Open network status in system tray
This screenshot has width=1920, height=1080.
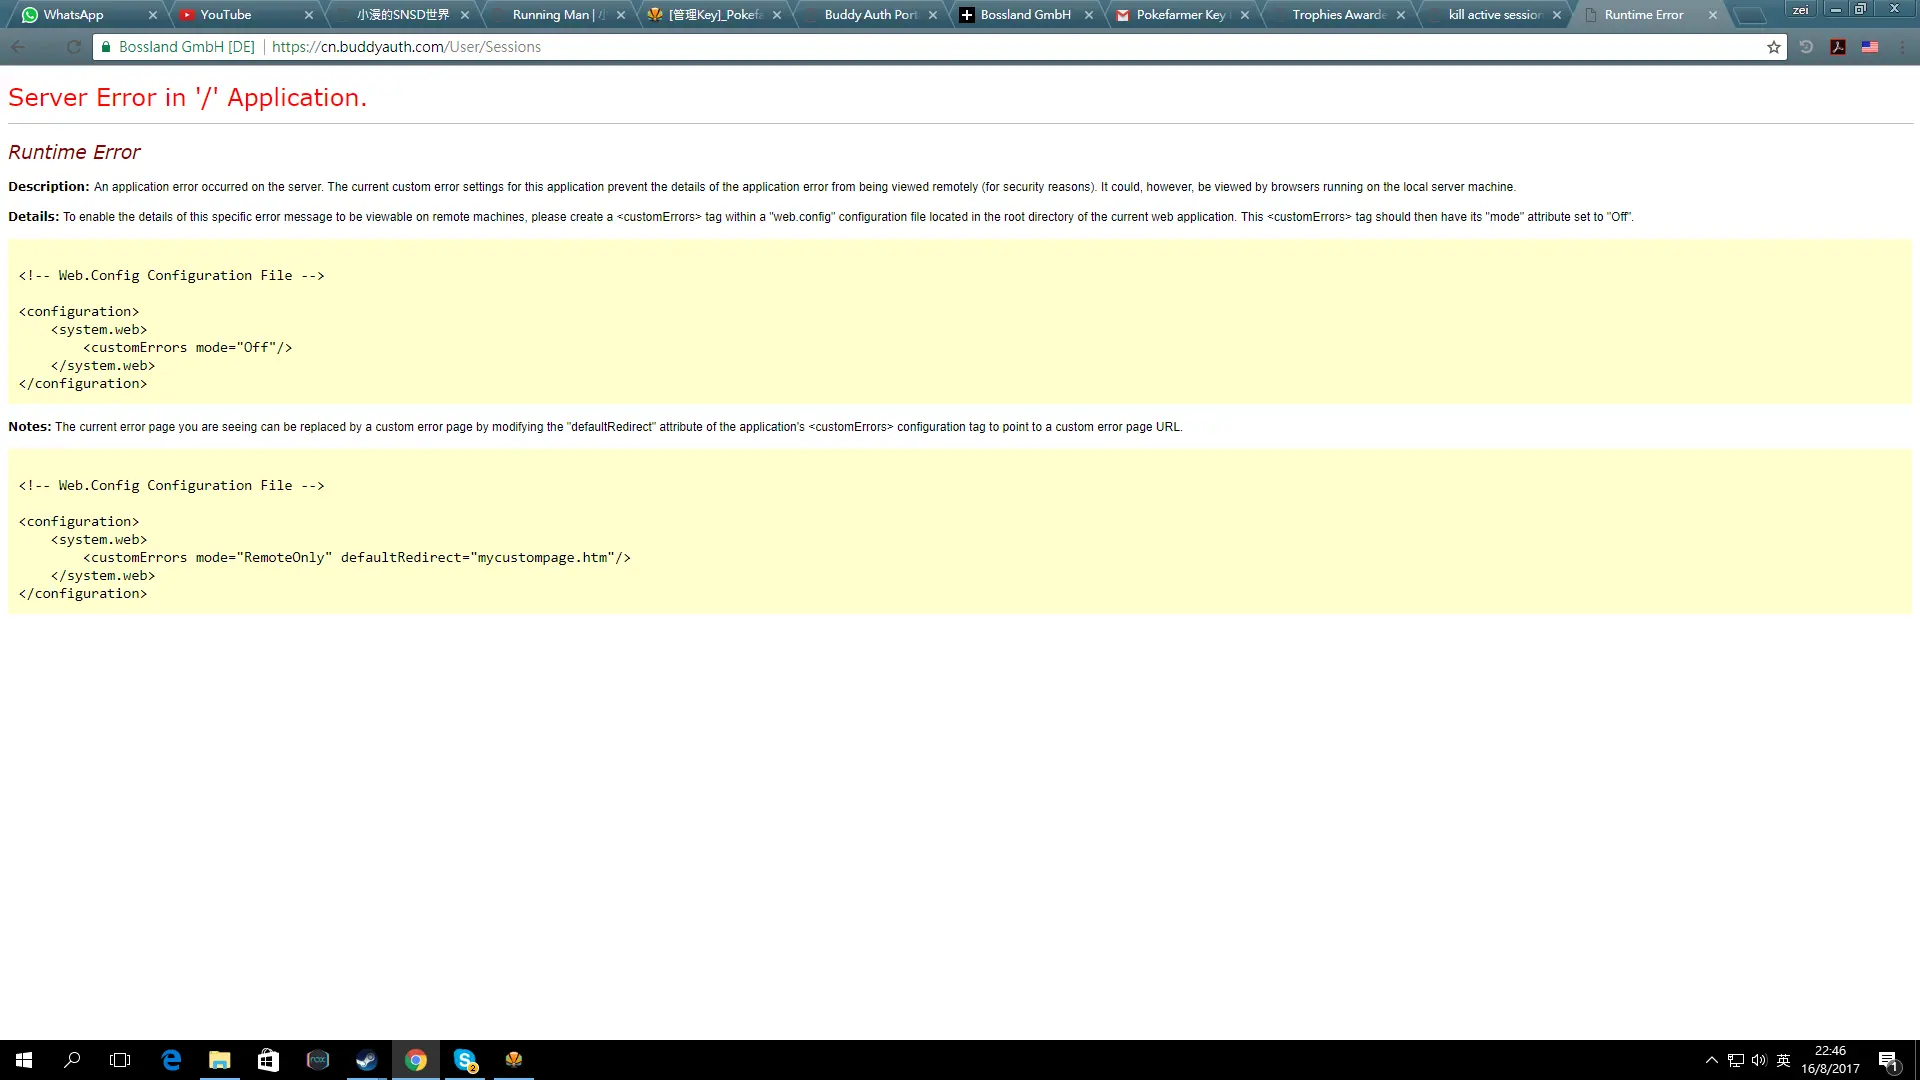click(x=1736, y=1060)
